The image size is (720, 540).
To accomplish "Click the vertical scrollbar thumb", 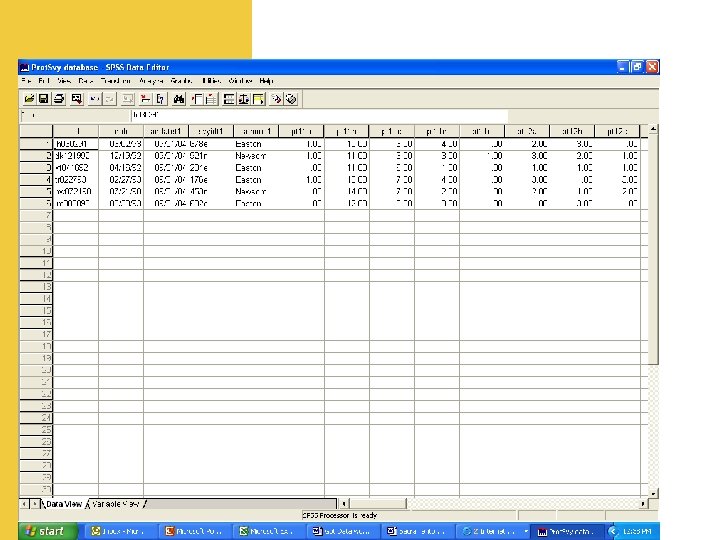I will 653,249.
